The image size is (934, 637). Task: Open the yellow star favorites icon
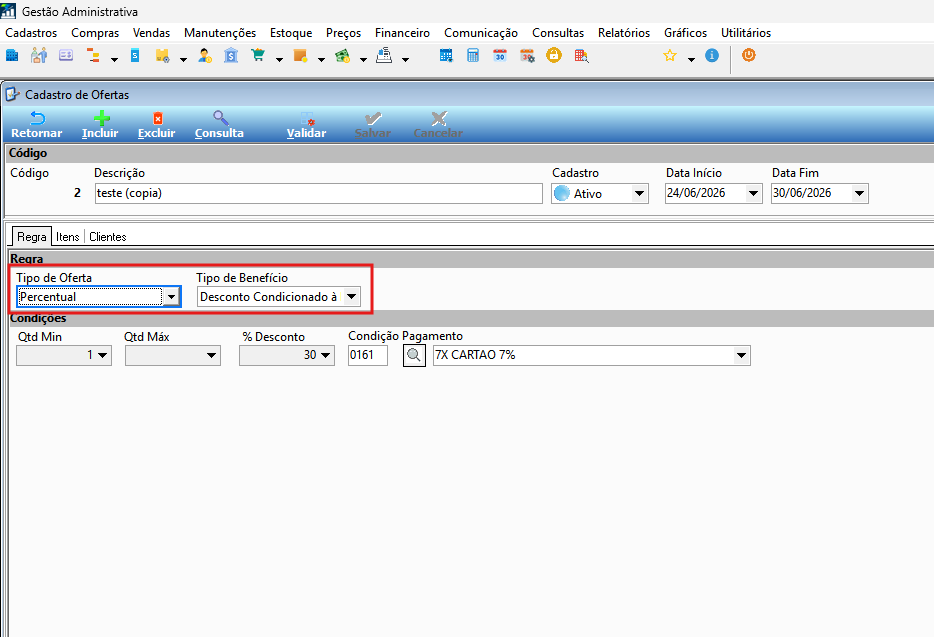[670, 56]
